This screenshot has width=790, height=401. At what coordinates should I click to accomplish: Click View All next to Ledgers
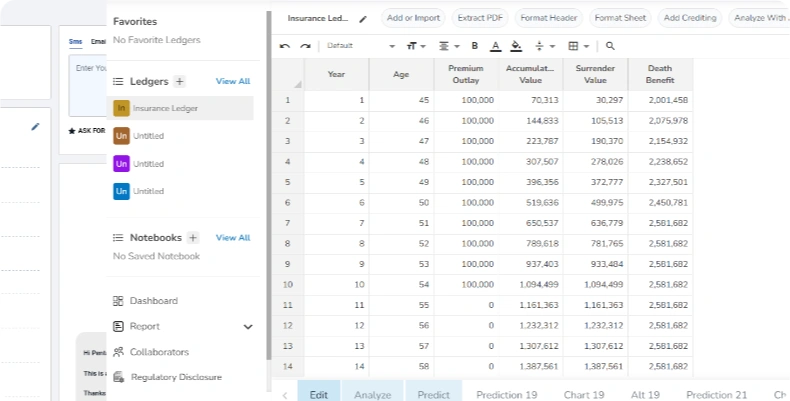click(x=233, y=81)
